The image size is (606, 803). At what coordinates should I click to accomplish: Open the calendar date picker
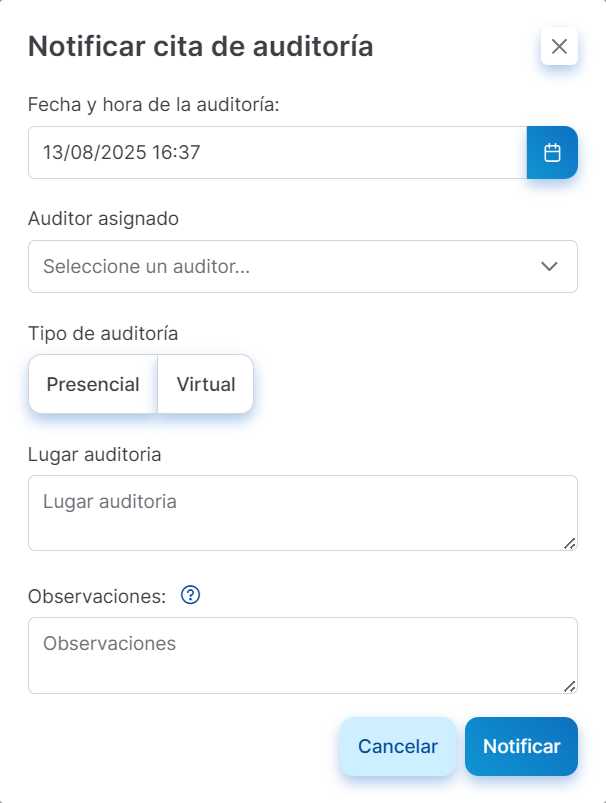tap(552, 153)
